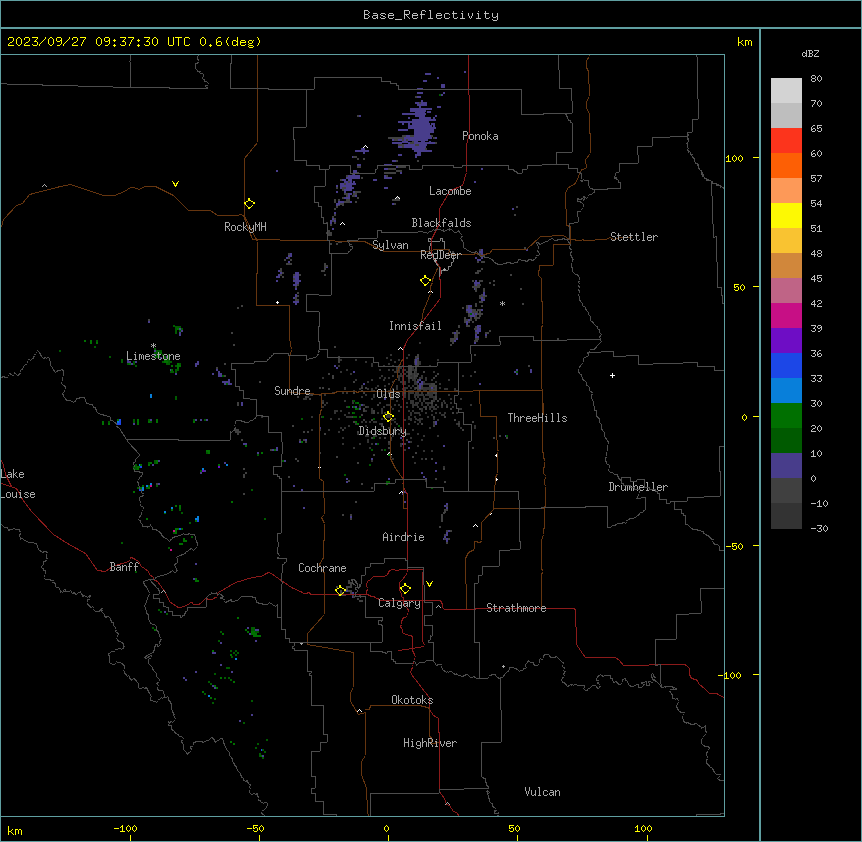Viewport: 862px width, 842px height.
Task: Click the Stettler city label
Action: 634,237
